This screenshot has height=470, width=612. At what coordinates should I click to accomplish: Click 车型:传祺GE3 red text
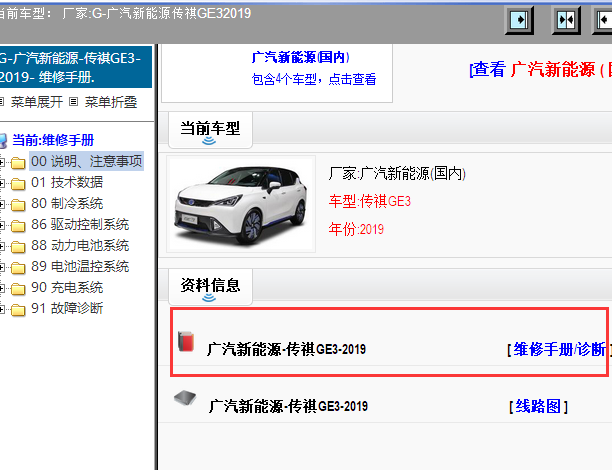click(370, 201)
